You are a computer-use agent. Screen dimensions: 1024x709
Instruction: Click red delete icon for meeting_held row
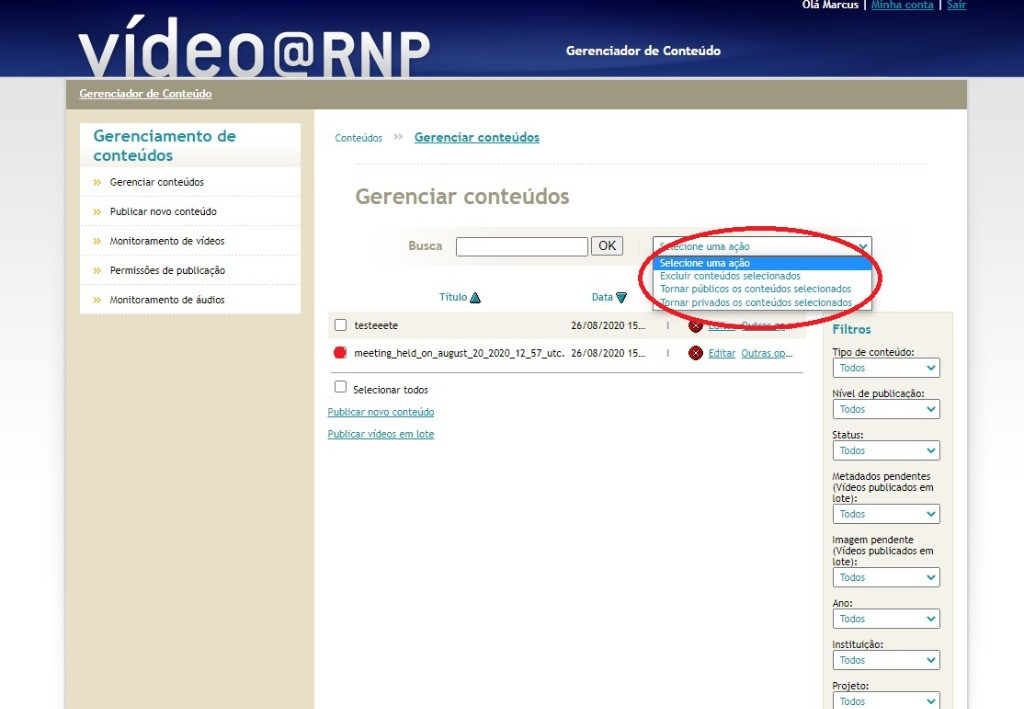coord(696,353)
